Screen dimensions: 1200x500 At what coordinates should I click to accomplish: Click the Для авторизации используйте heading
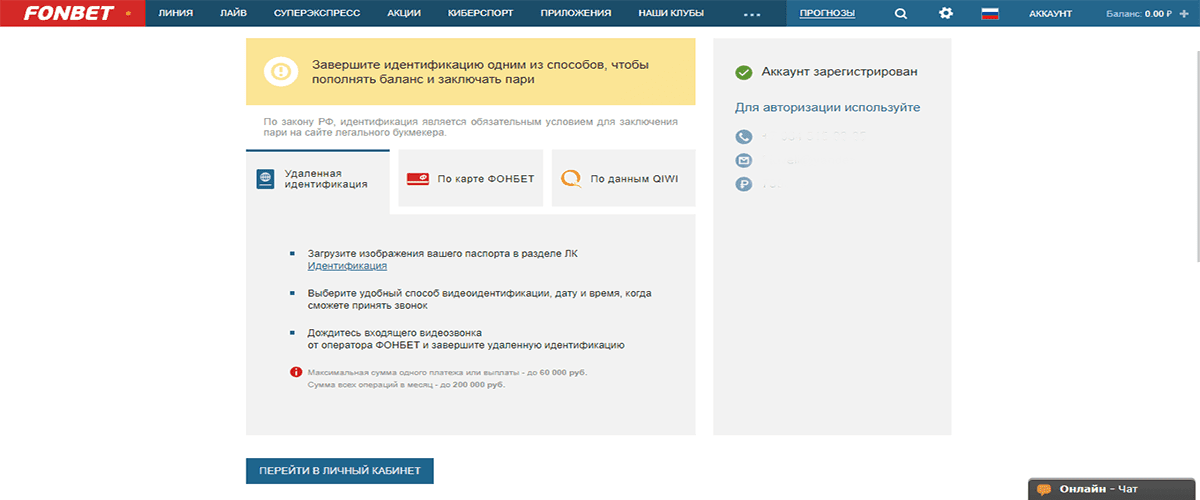[828, 107]
